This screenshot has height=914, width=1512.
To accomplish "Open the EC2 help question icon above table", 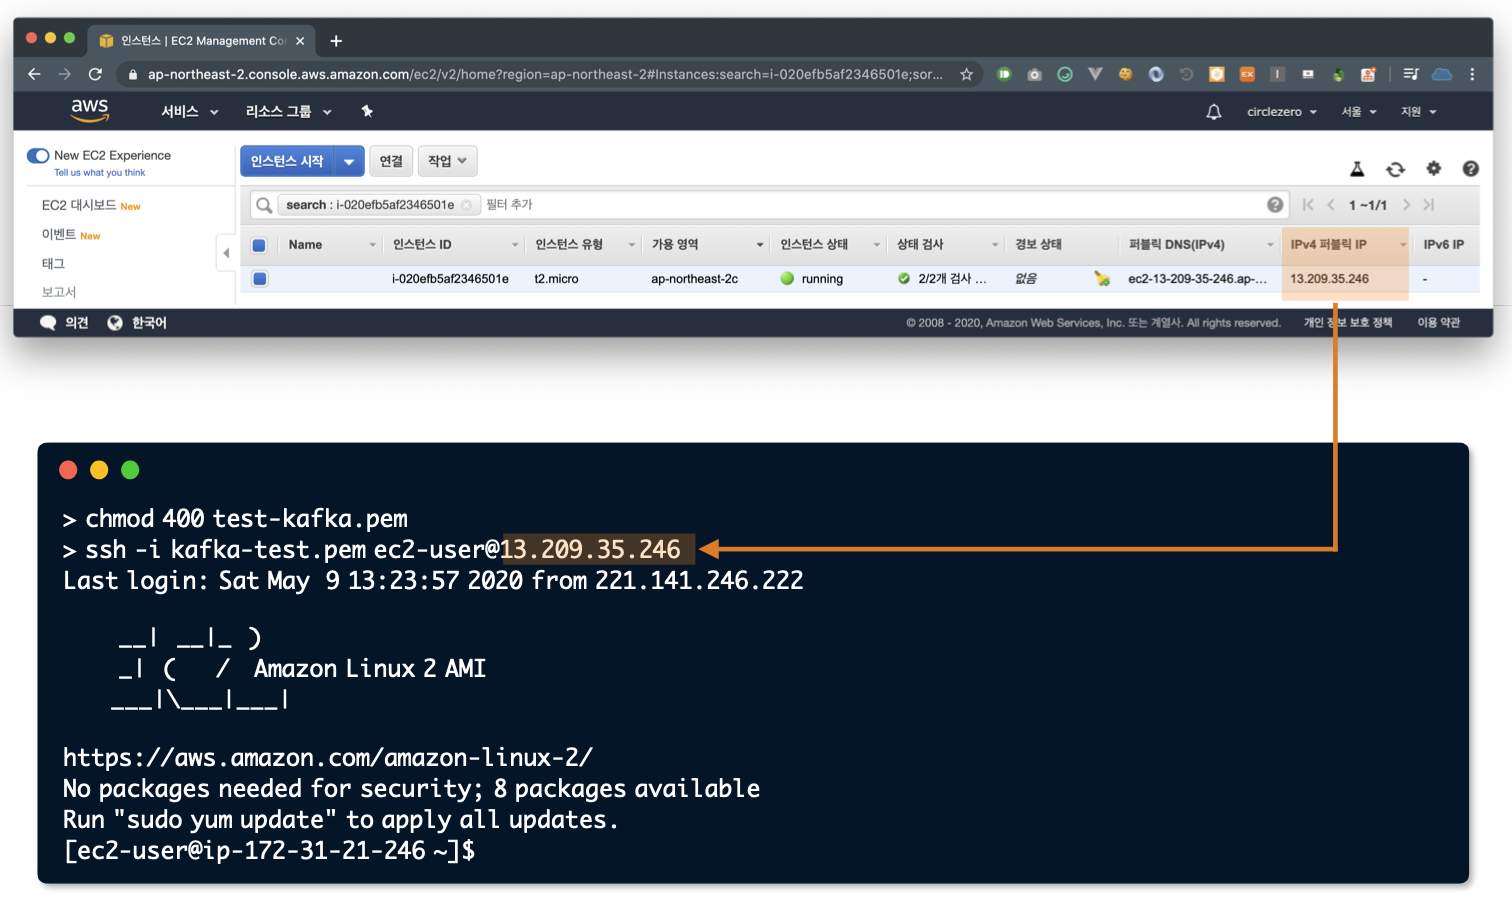I will [1470, 169].
